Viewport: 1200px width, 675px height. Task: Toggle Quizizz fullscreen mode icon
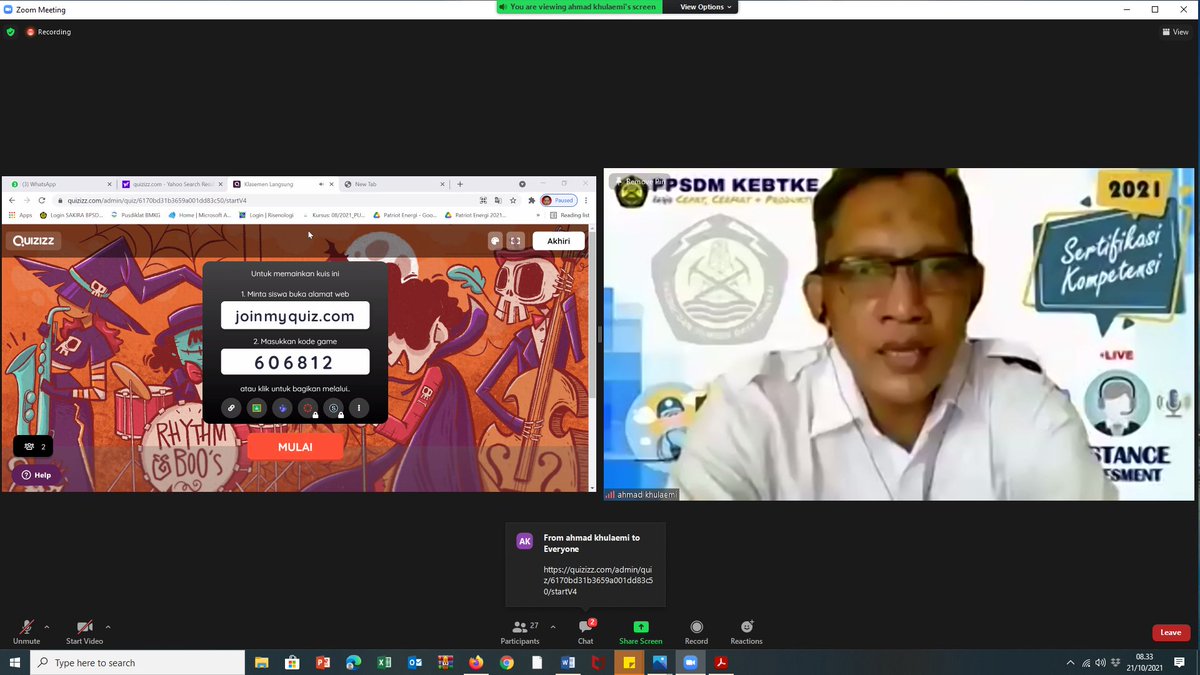tap(515, 240)
